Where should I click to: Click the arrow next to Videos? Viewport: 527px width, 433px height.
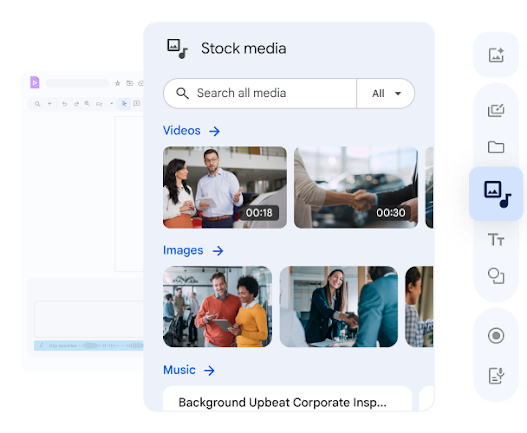click(x=214, y=131)
